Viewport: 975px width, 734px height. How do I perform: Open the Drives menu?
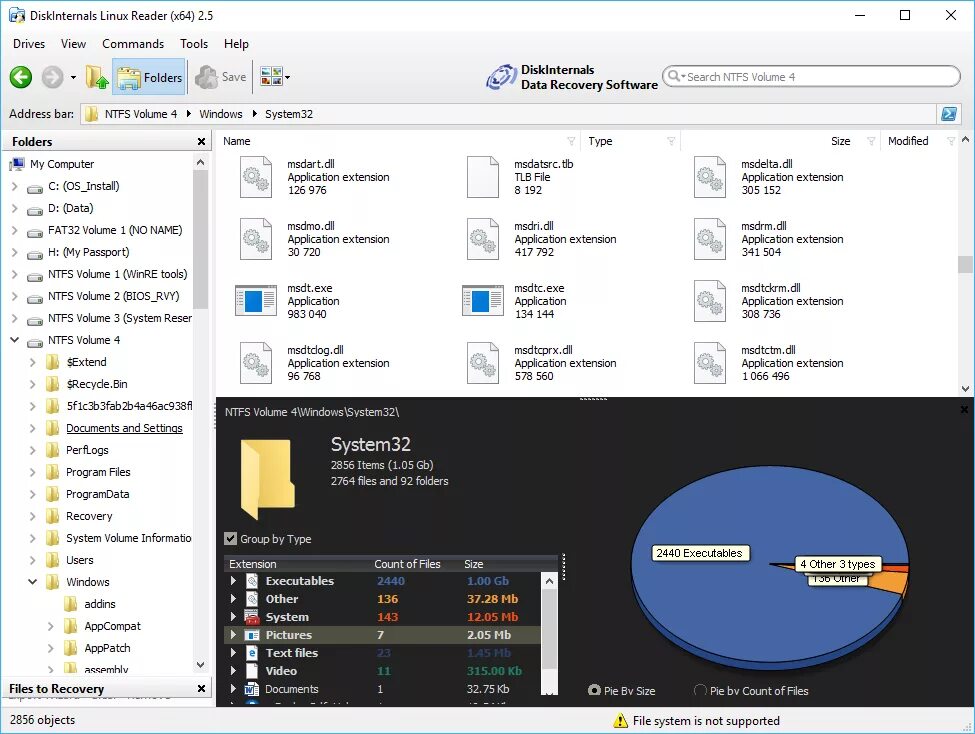[x=29, y=44]
